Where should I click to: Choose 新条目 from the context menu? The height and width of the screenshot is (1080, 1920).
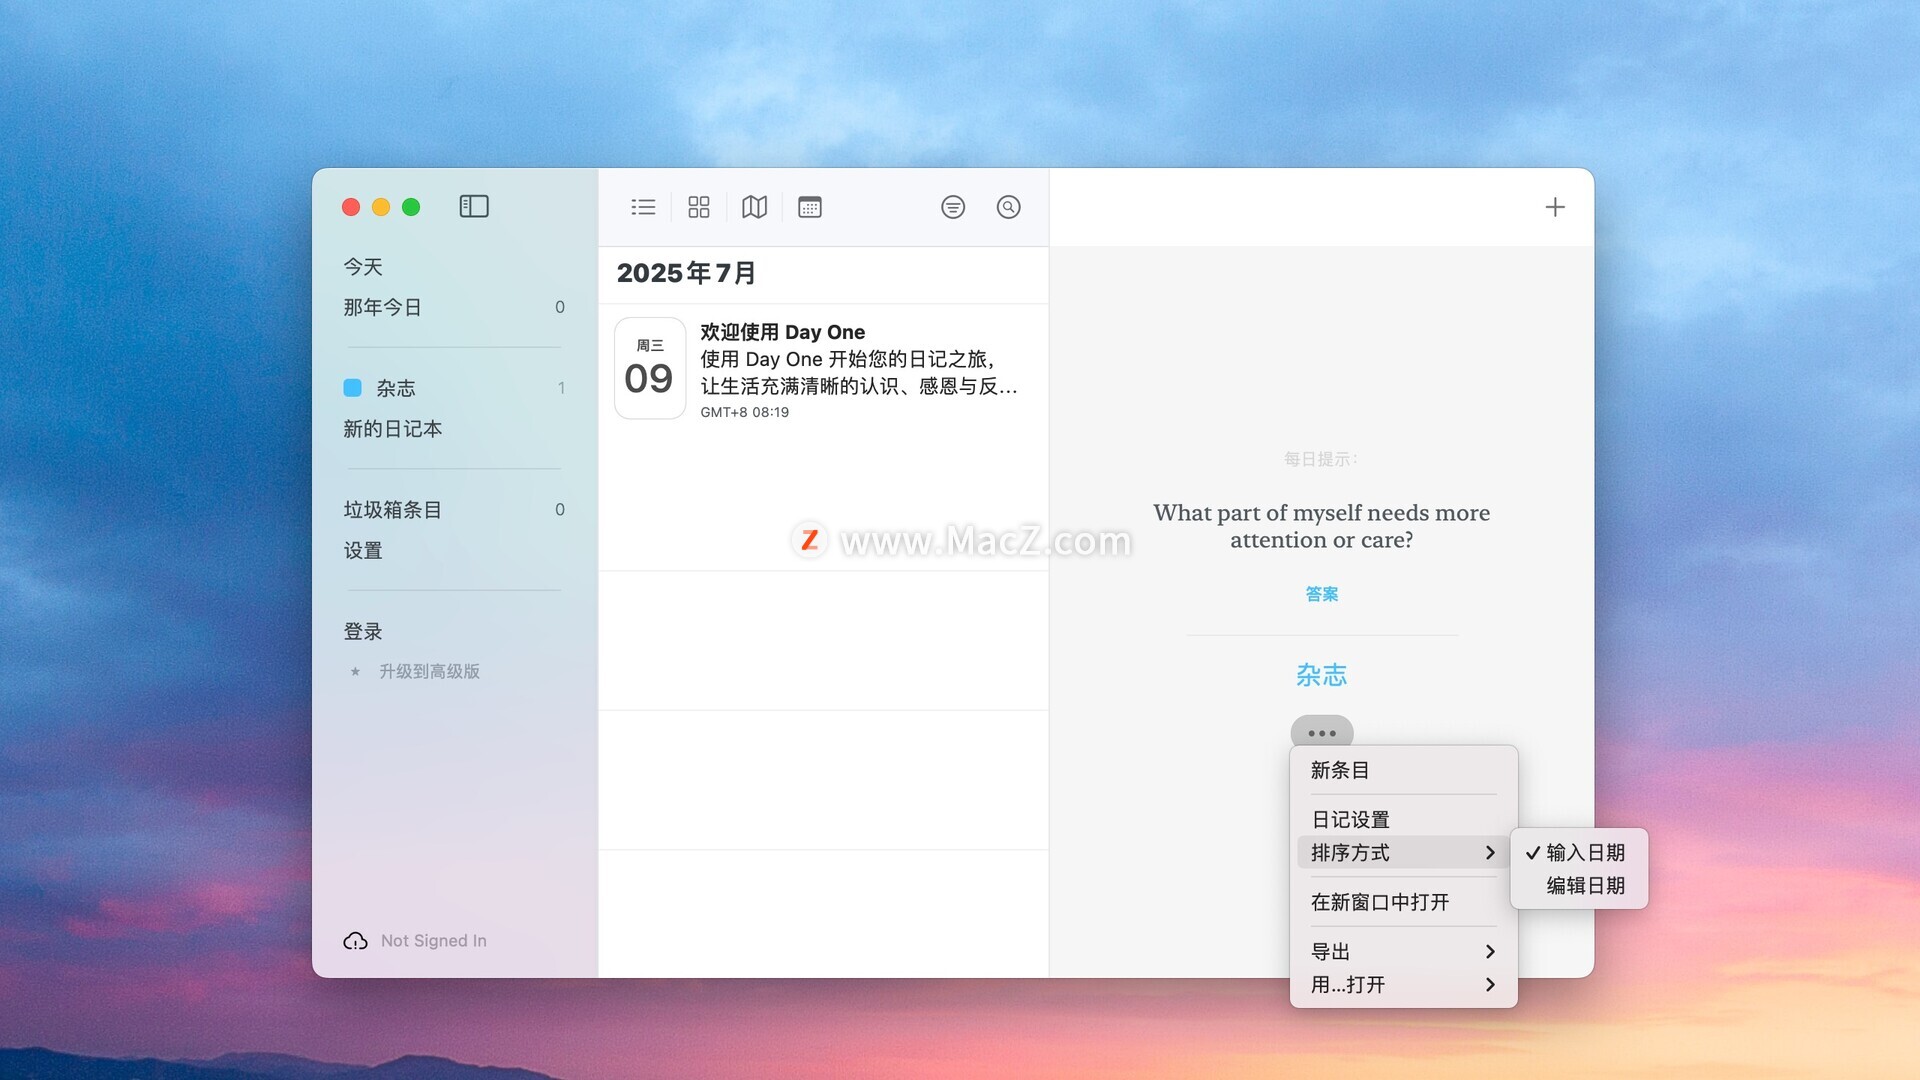pyautogui.click(x=1404, y=770)
